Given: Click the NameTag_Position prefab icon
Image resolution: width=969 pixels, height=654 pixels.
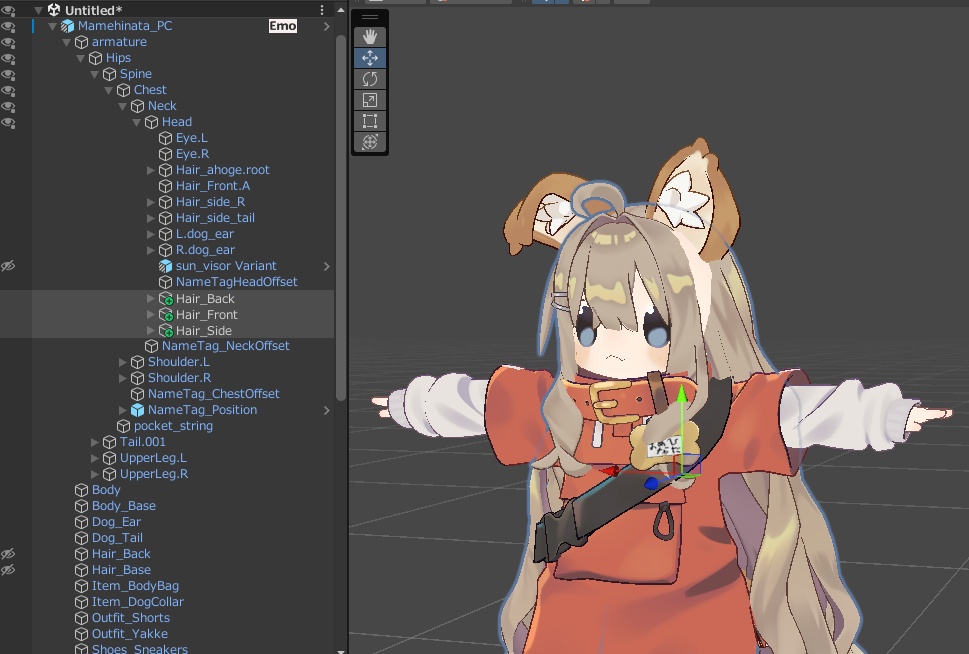Looking at the screenshot, I should click(x=137, y=410).
